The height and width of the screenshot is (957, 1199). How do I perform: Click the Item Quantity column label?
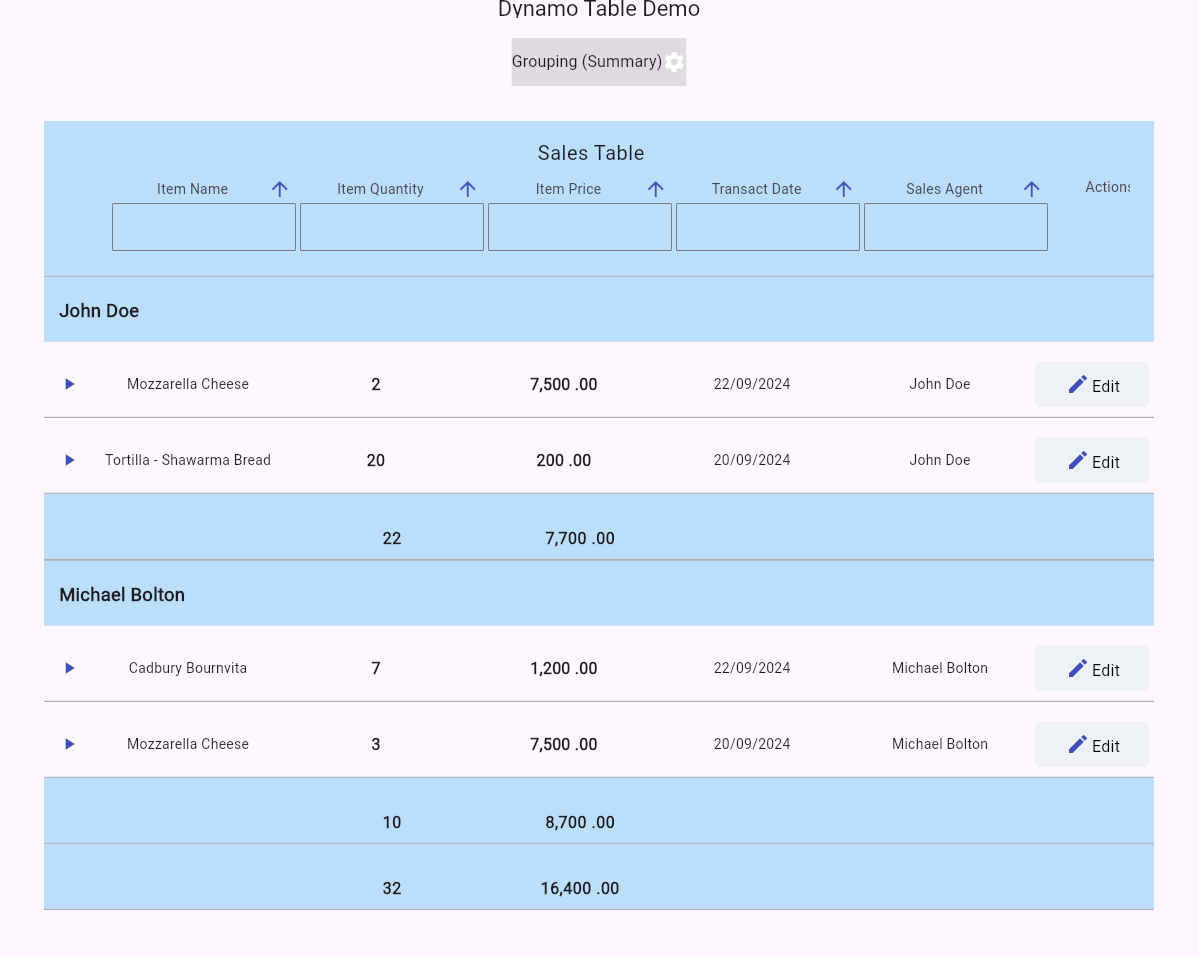[380, 189]
